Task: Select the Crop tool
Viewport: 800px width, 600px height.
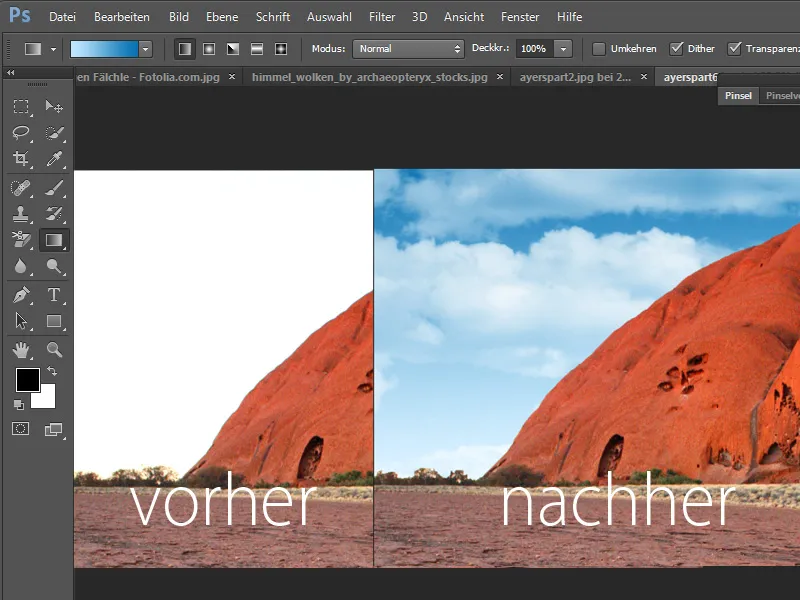Action: [x=21, y=159]
